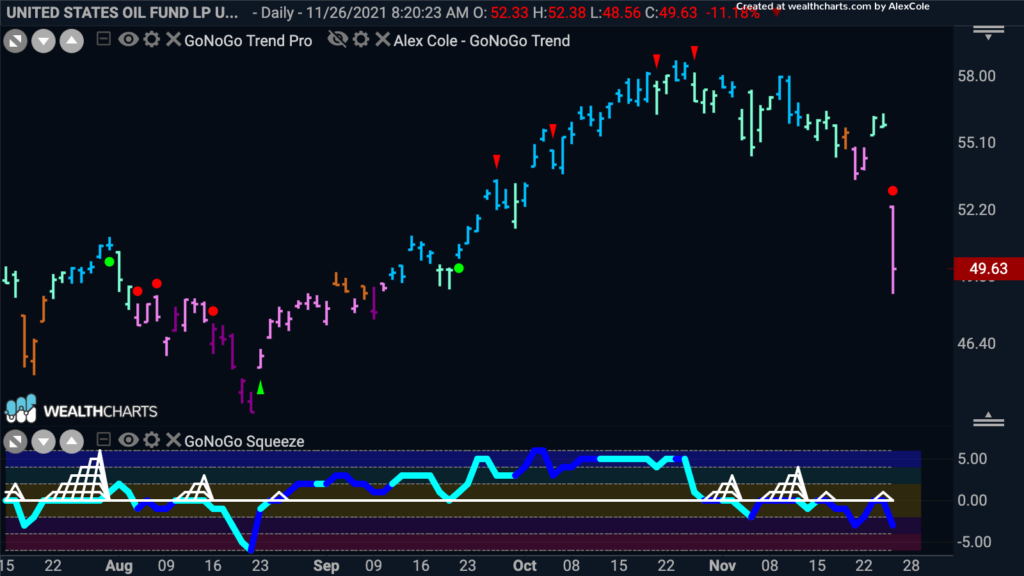Click the Nov date label
The width and height of the screenshot is (1024, 576).
(x=722, y=566)
